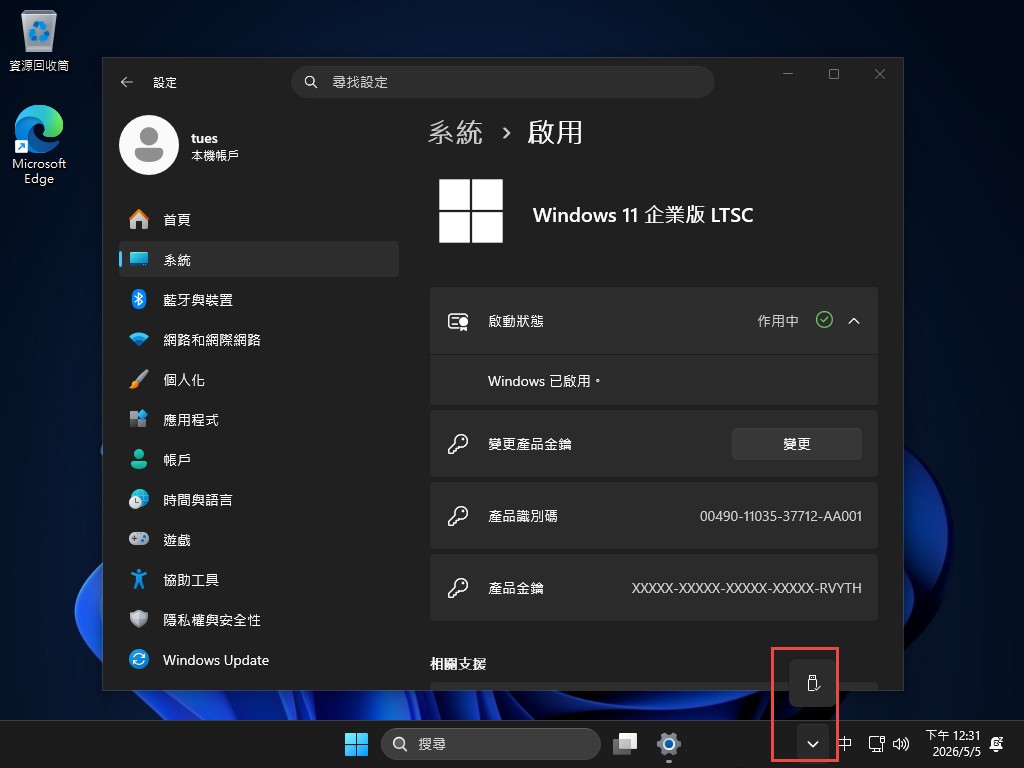Click the taskbar 搜尋 box
The width and height of the screenshot is (1024, 768).
pyautogui.click(x=490, y=744)
